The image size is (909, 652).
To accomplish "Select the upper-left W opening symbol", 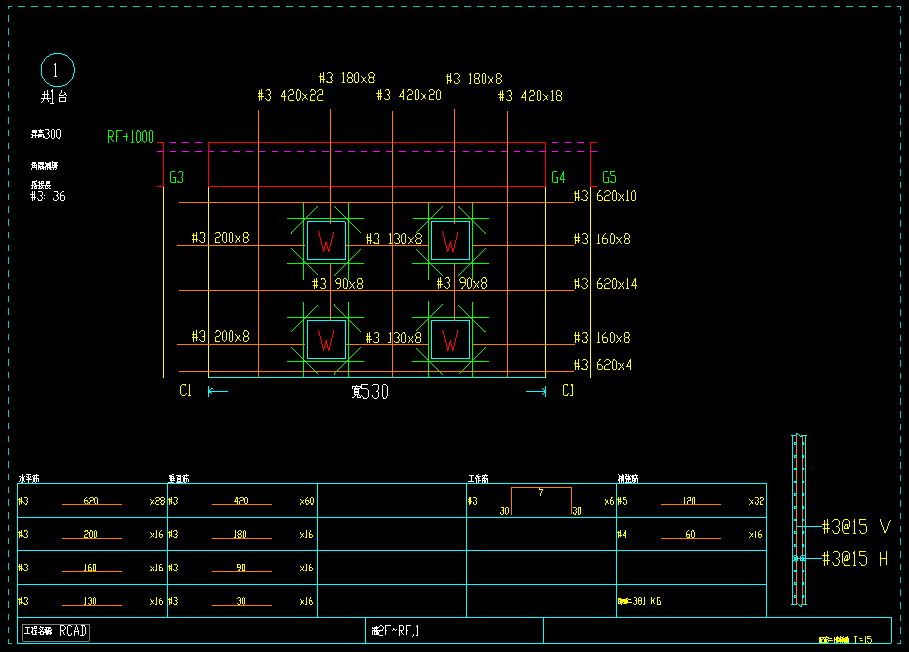I will (x=326, y=241).
